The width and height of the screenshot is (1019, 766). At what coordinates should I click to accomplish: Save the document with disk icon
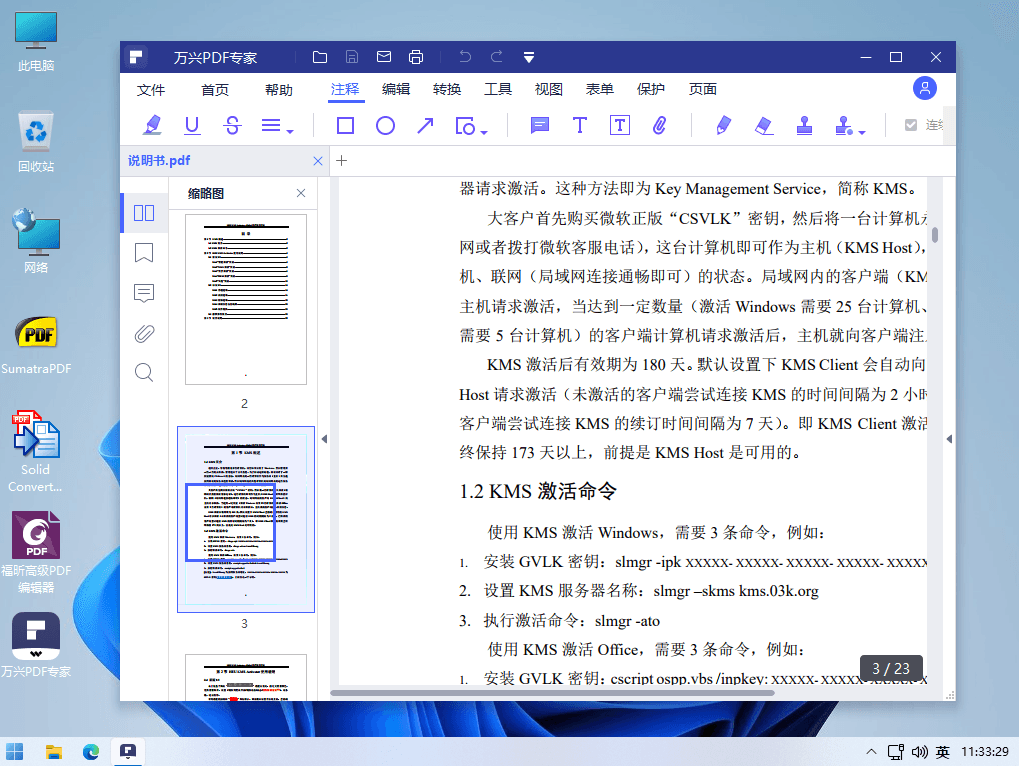pyautogui.click(x=352, y=57)
